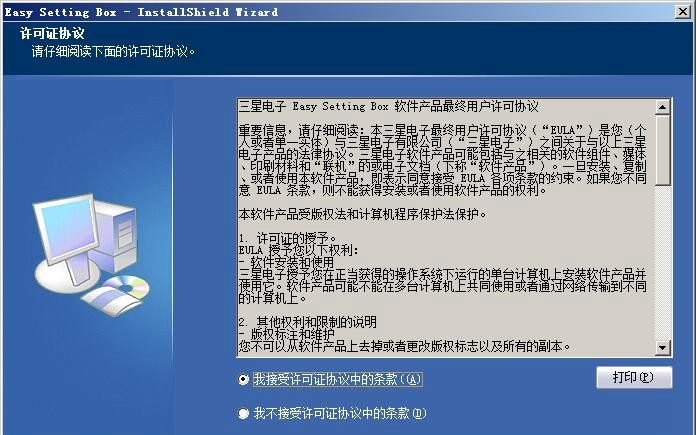Click the line - 版权标注和维护
Viewport: 696px width, 435px height.
pyautogui.click(x=287, y=334)
